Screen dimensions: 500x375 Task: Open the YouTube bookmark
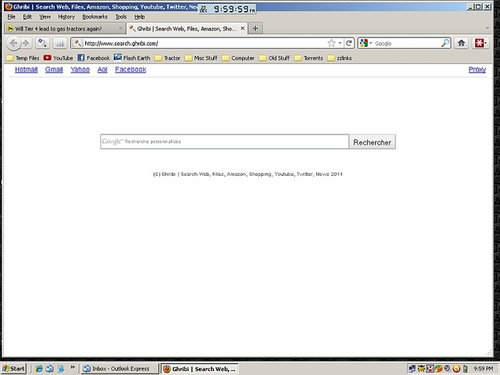[x=58, y=58]
